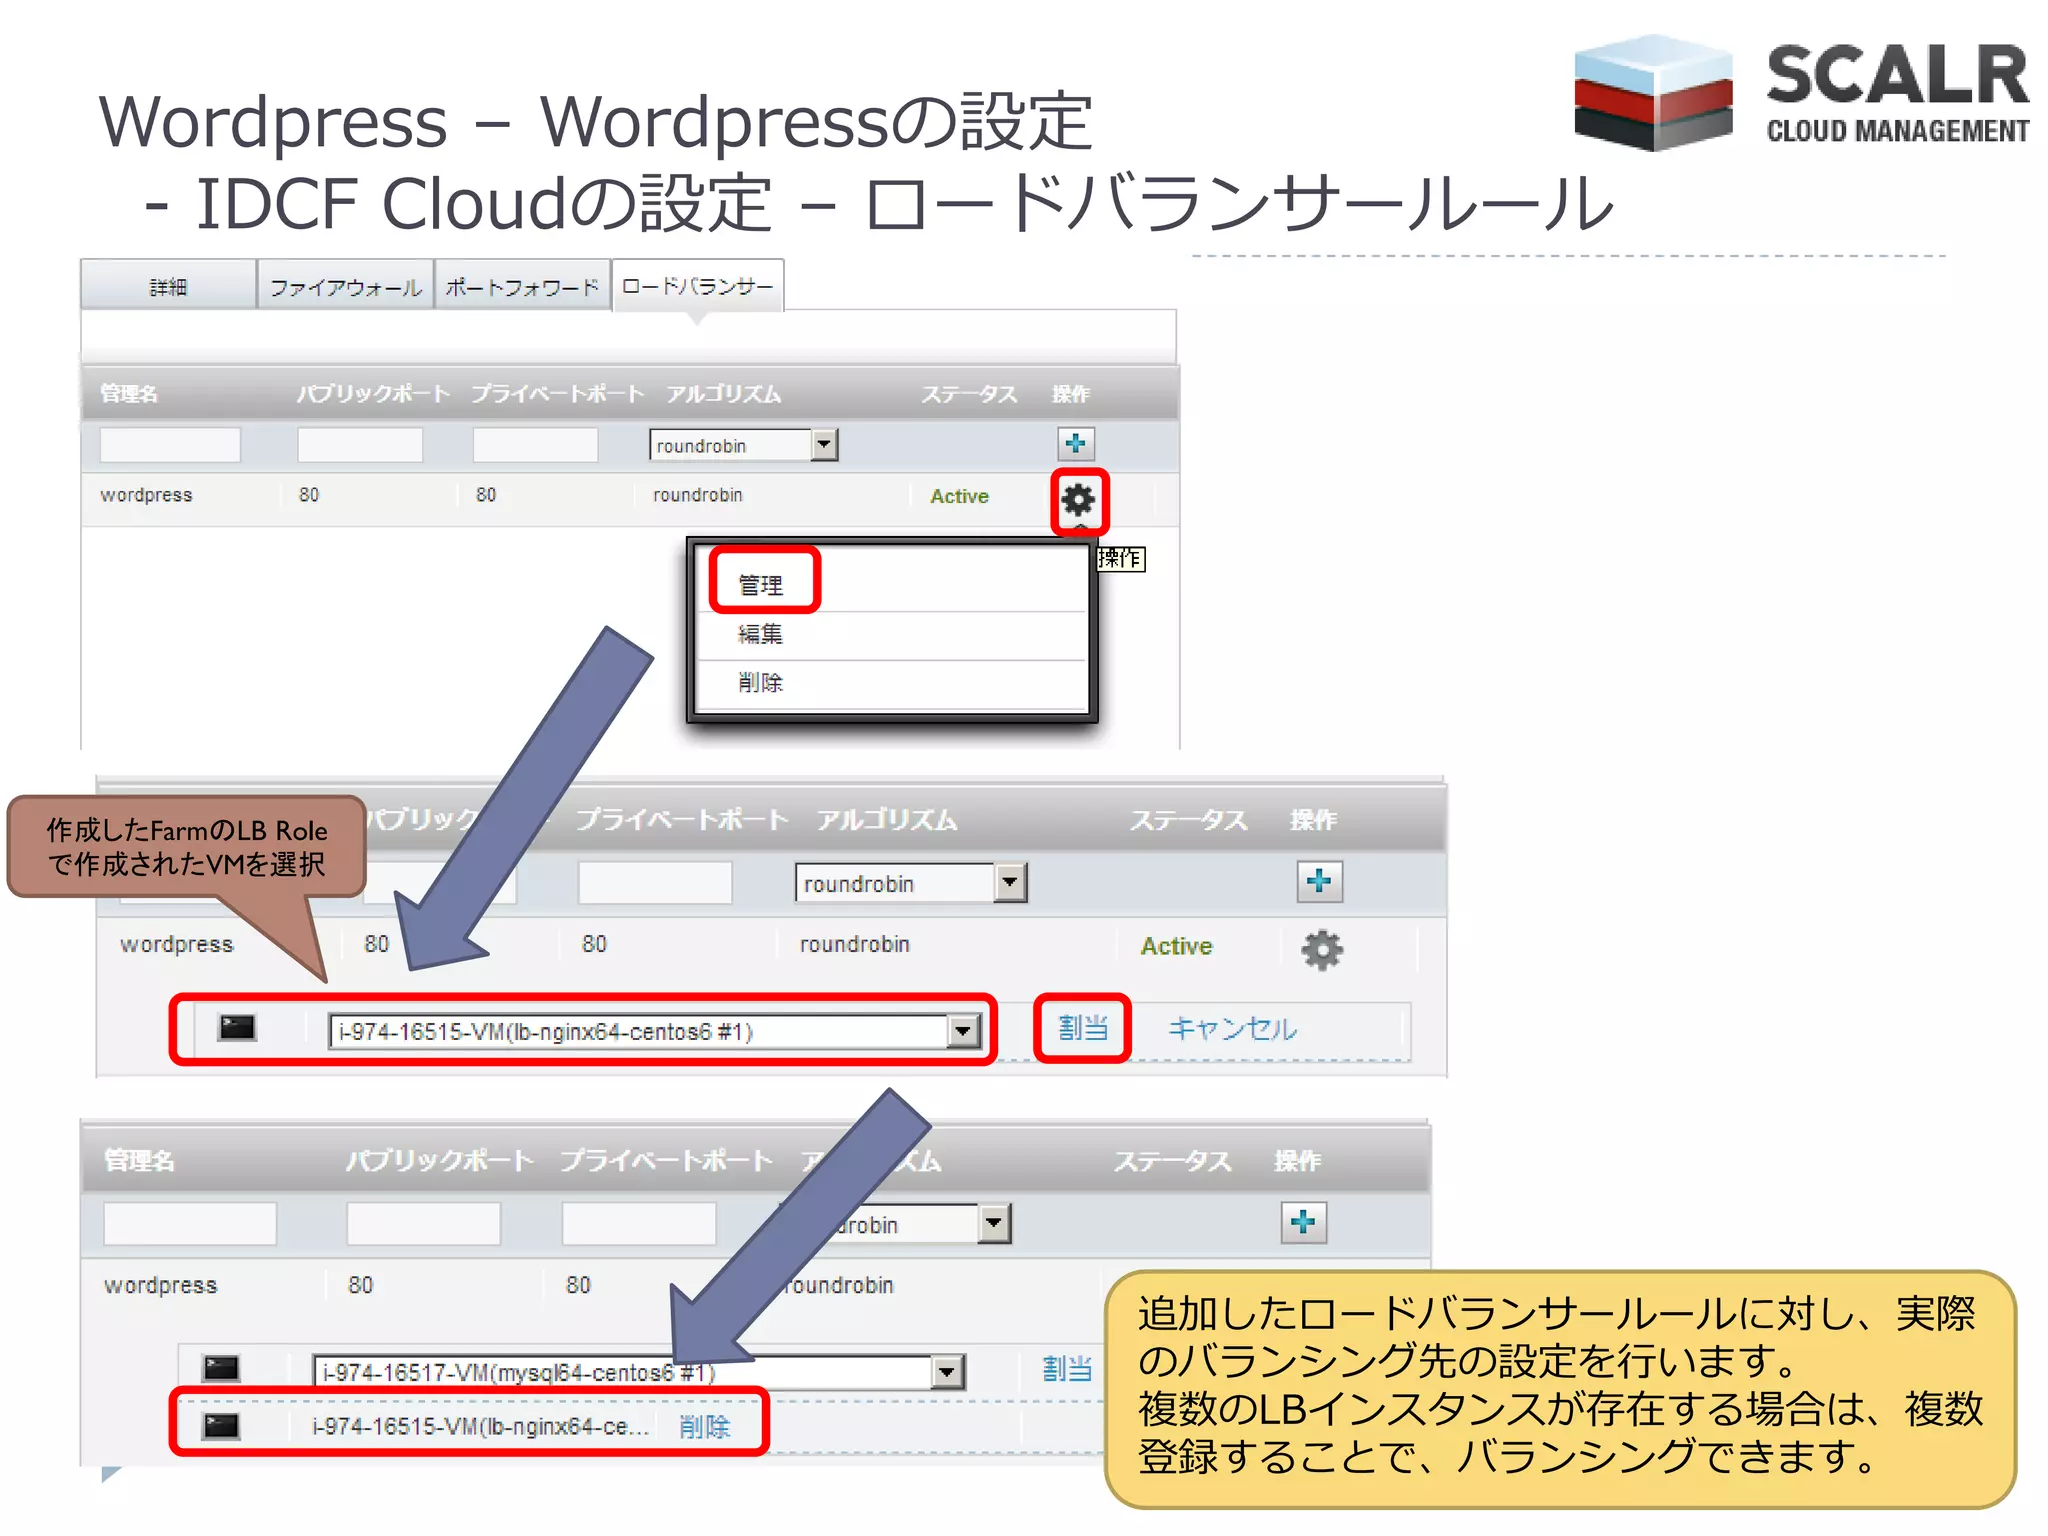The image size is (2048, 1536).
Task: Focus the プライベートポート input in middle panel
Action: [655, 883]
